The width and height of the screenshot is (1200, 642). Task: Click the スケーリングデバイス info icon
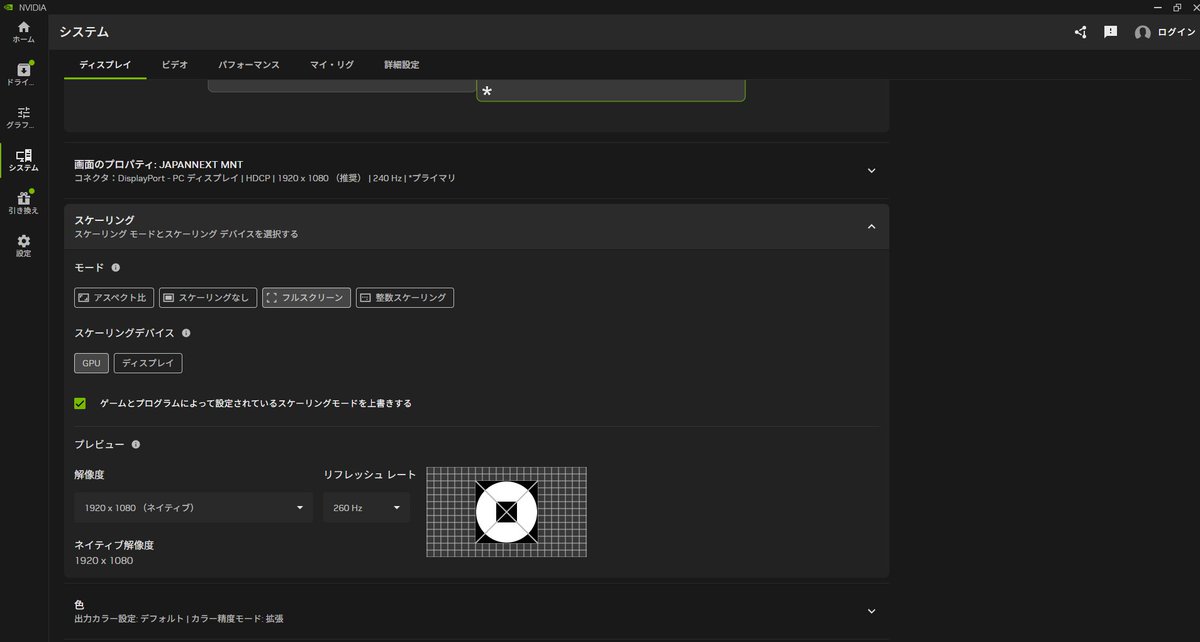186,333
